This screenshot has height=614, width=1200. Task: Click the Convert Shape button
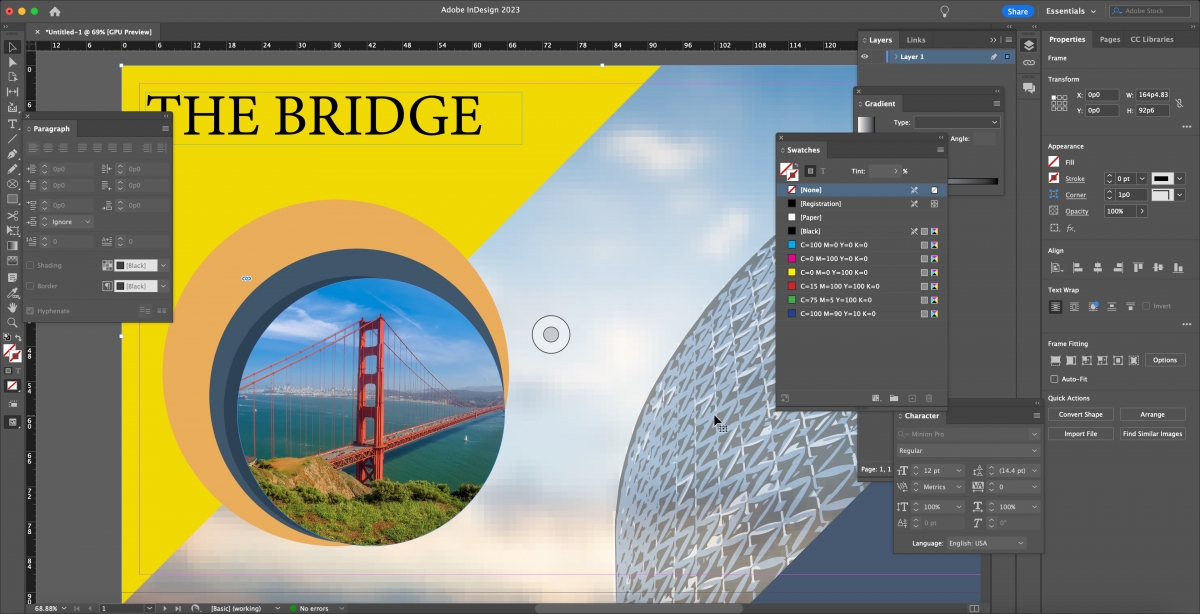tap(1080, 414)
